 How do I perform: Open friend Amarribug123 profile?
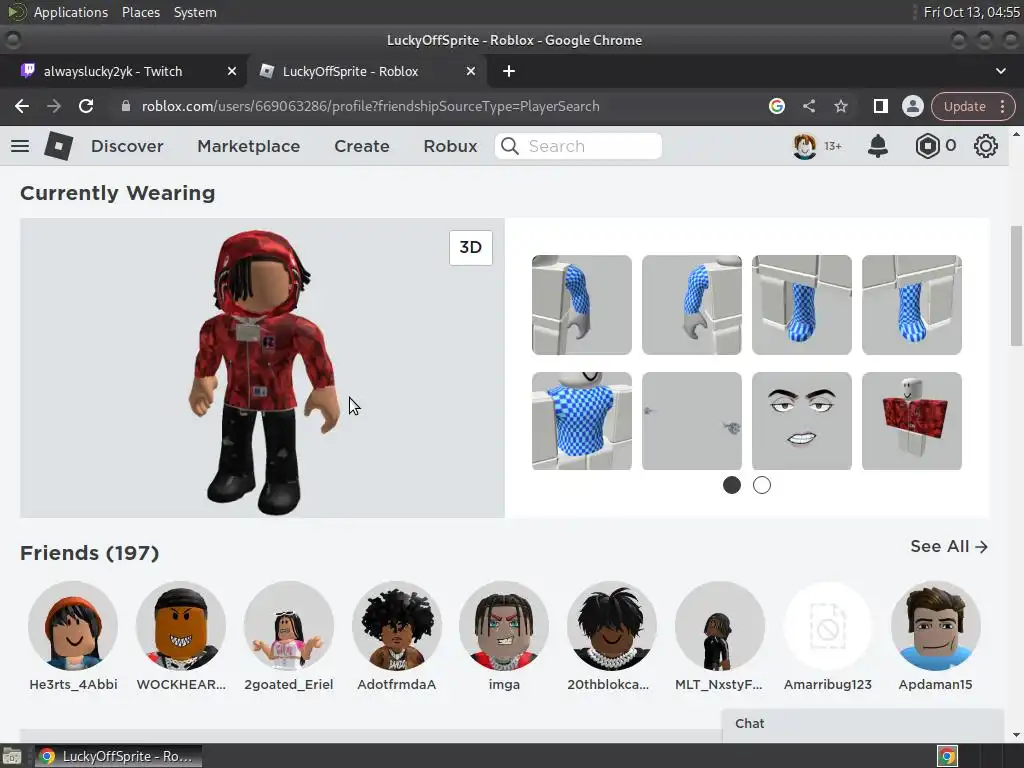point(827,636)
